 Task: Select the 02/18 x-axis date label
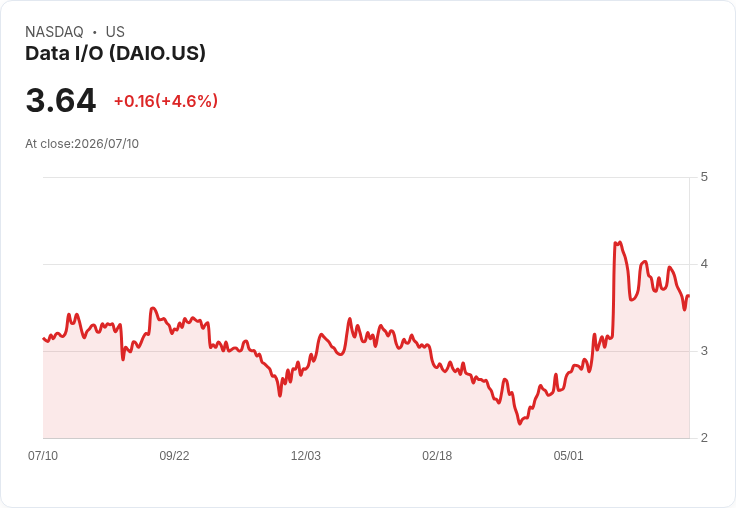(437, 455)
